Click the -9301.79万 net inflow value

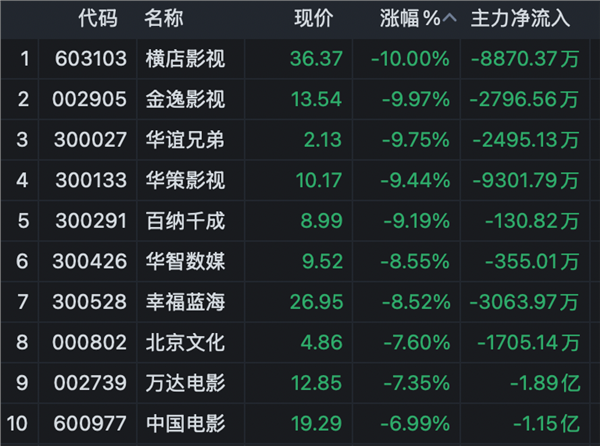tap(525, 180)
